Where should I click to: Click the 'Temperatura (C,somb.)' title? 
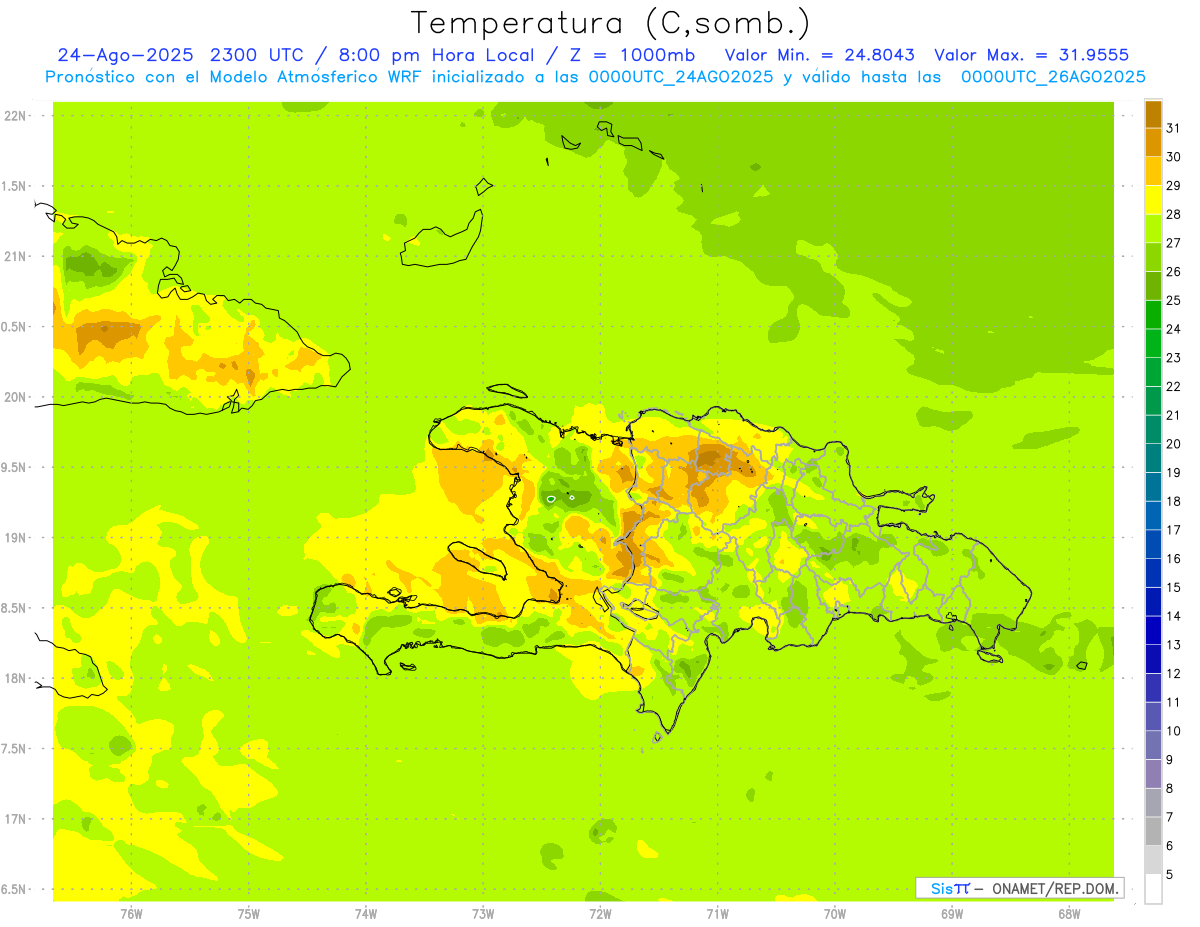click(611, 24)
